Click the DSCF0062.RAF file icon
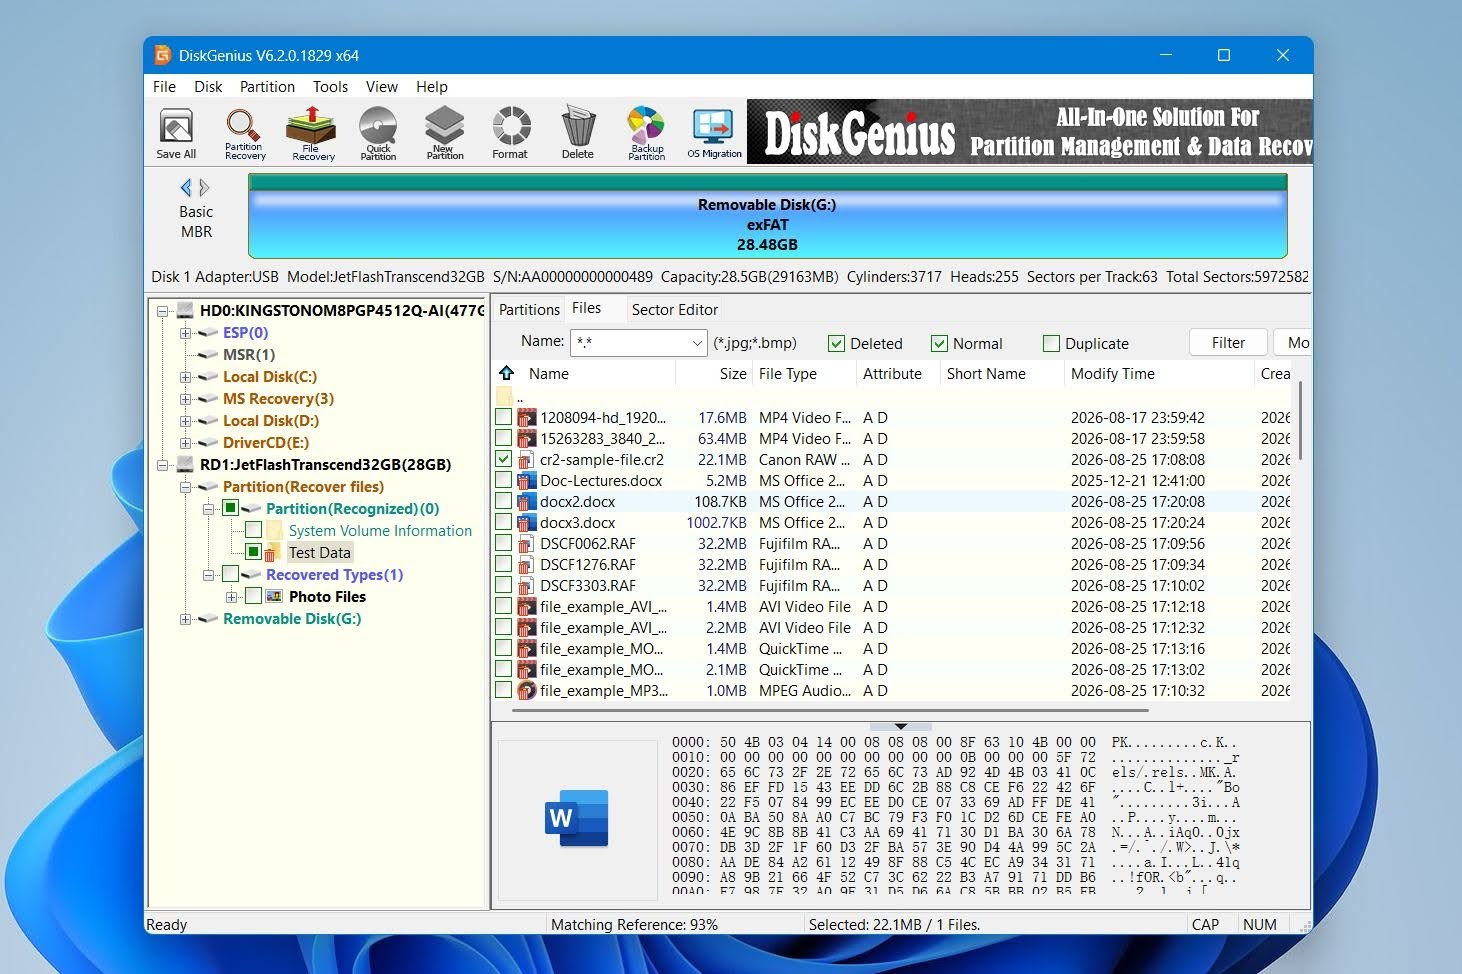Screen dimensions: 1462x974 click(x=527, y=544)
